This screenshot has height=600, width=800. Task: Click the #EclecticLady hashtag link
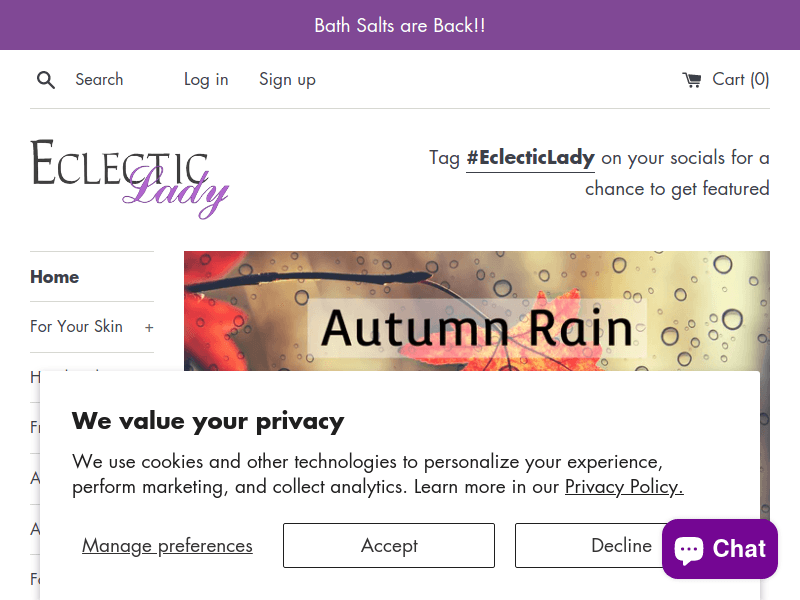530,158
